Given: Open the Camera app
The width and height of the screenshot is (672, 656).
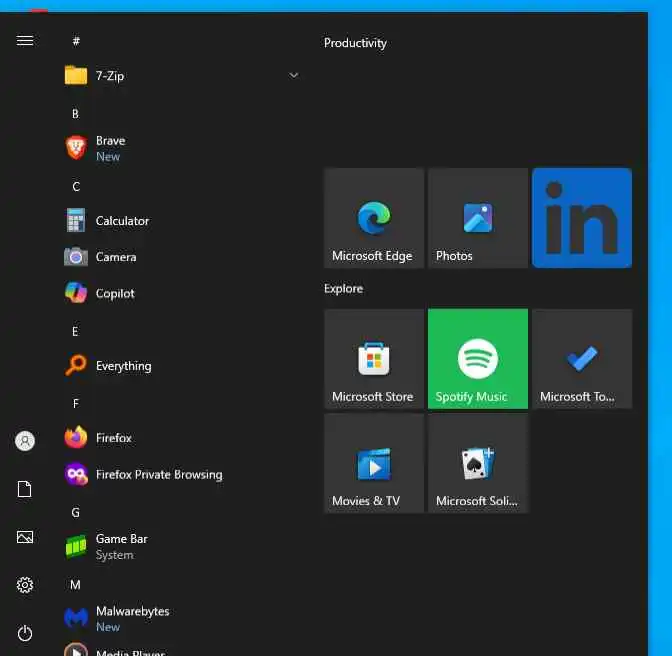Looking at the screenshot, I should 182,257.
